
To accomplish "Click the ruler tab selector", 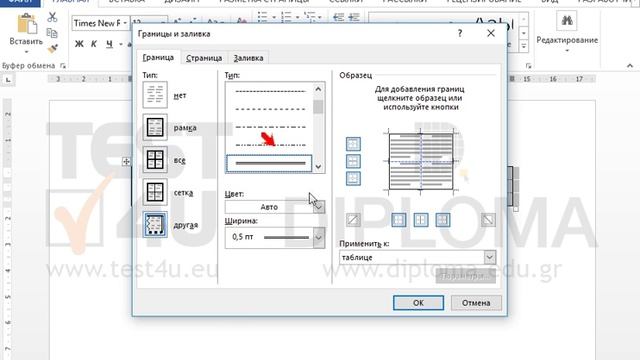I will pyautogui.click(x=8, y=79).
